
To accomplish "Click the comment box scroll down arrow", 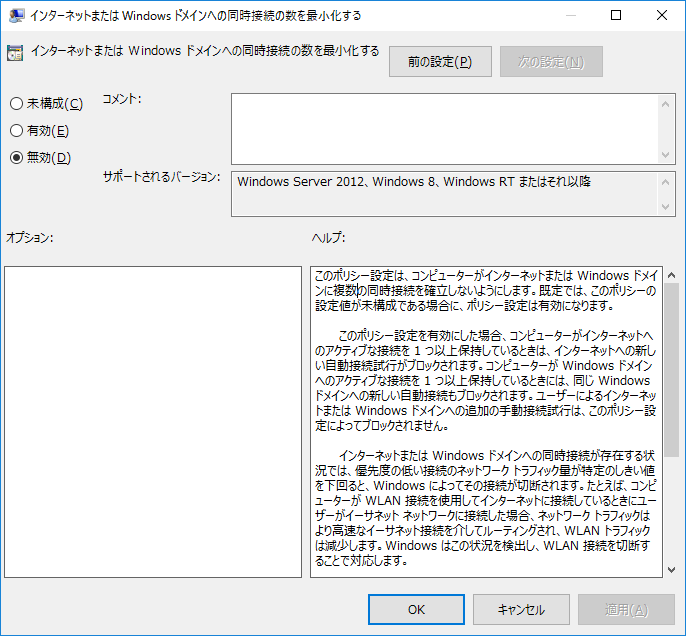I will pyautogui.click(x=665, y=154).
